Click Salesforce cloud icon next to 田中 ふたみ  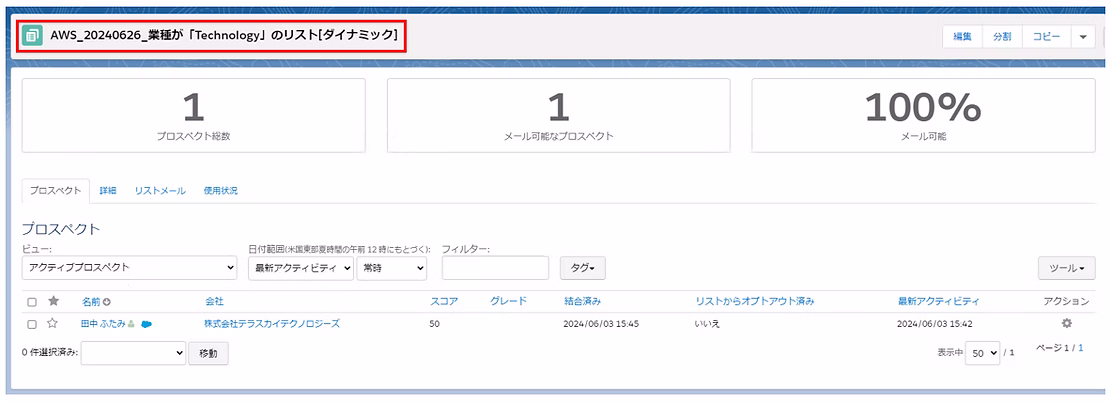(147, 324)
